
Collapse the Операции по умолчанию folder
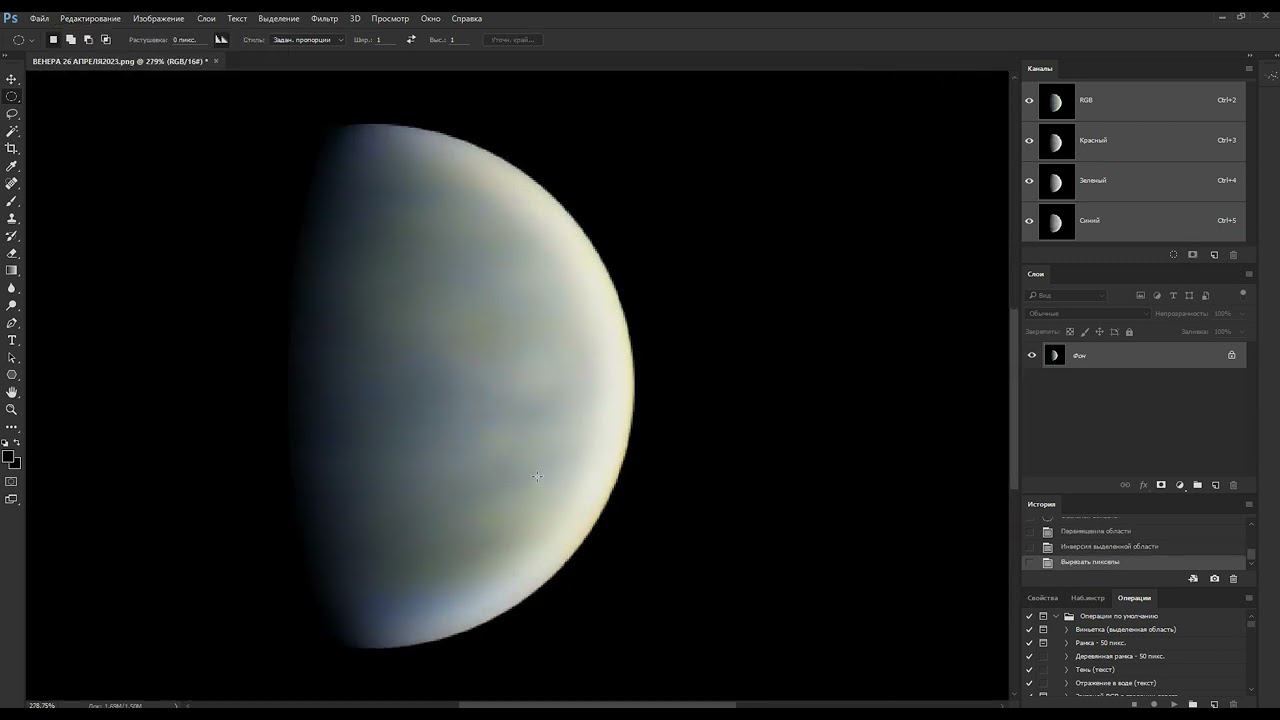1056,616
